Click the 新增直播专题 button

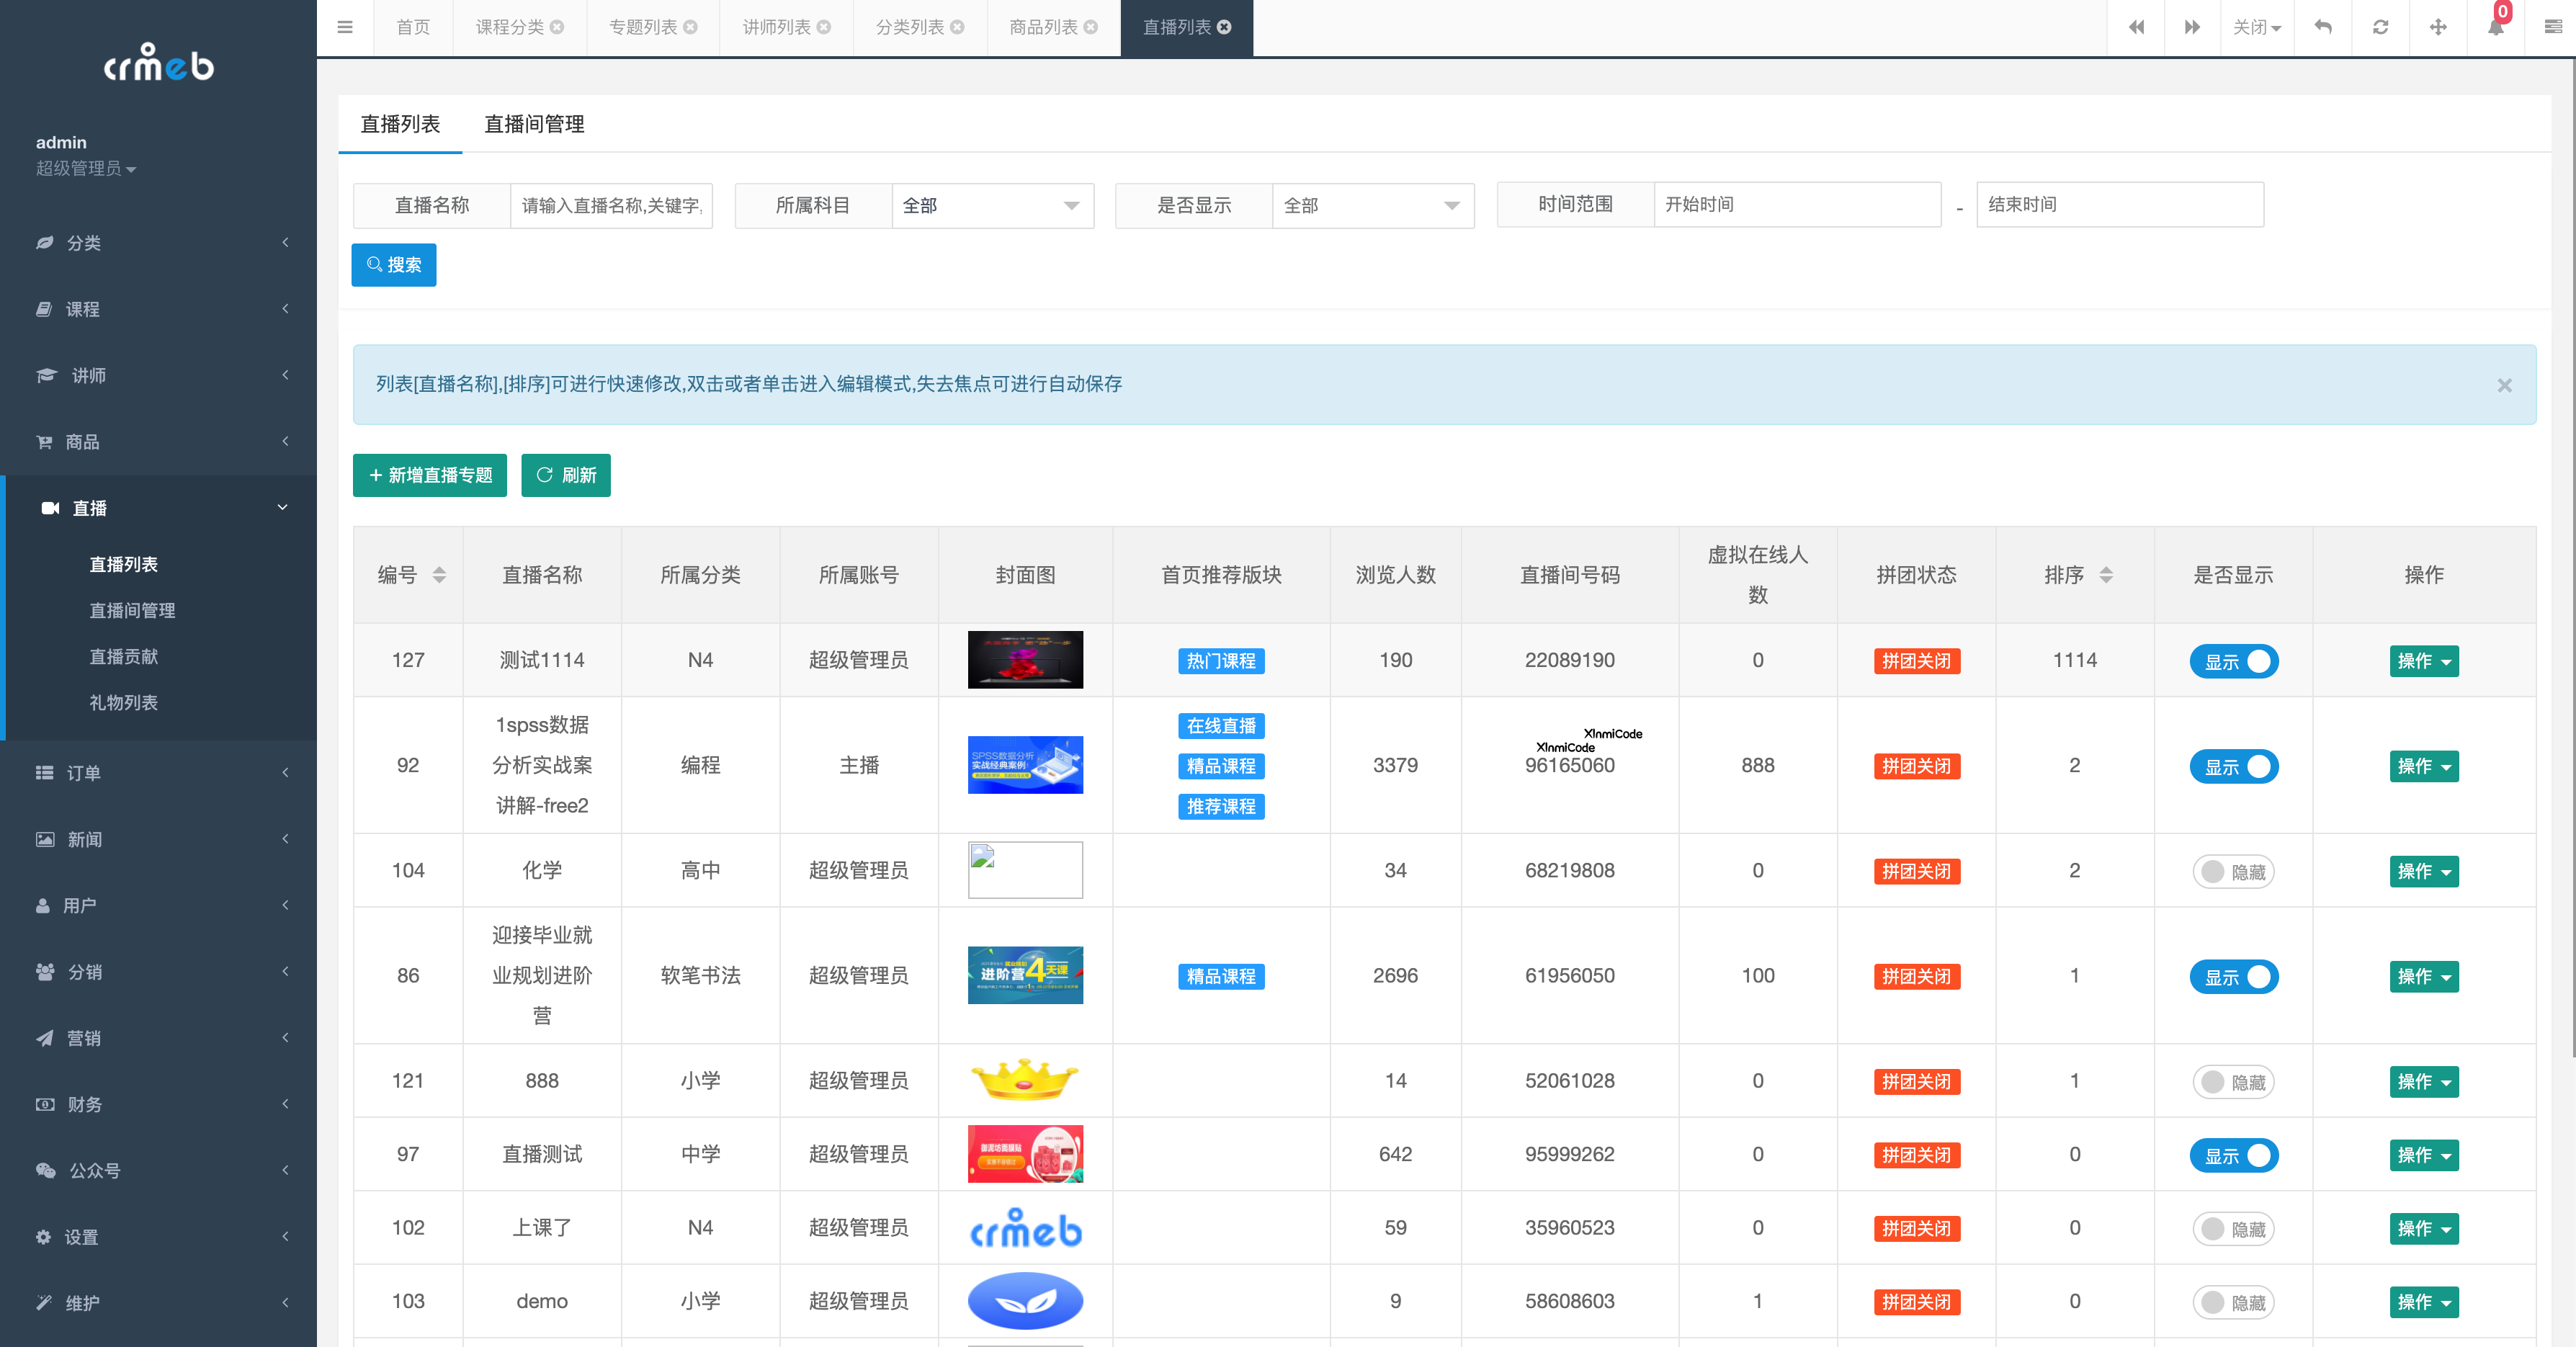point(430,475)
